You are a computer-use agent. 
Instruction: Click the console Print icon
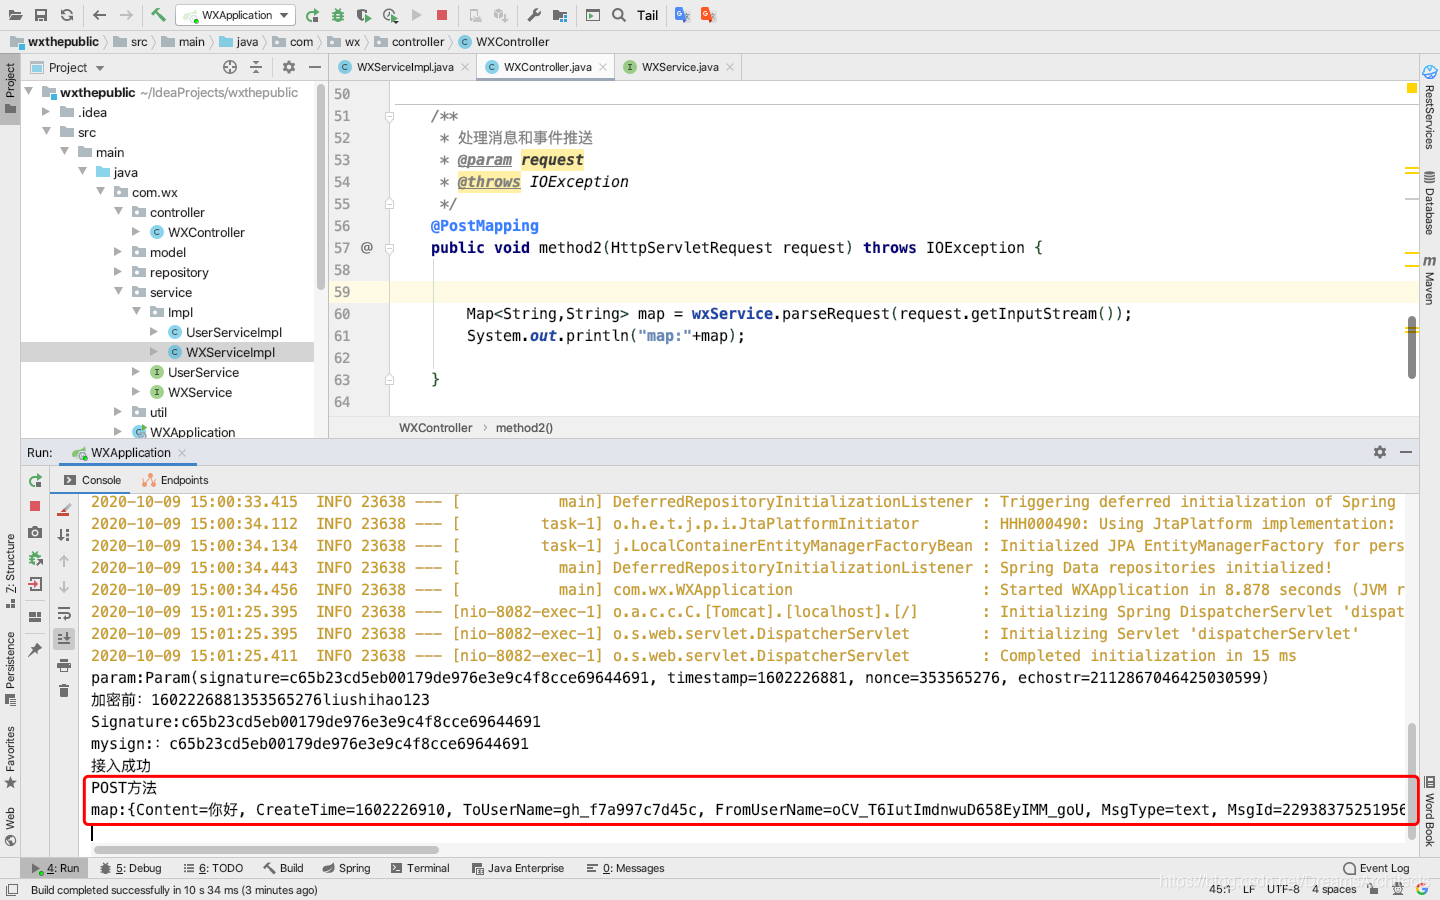64,665
